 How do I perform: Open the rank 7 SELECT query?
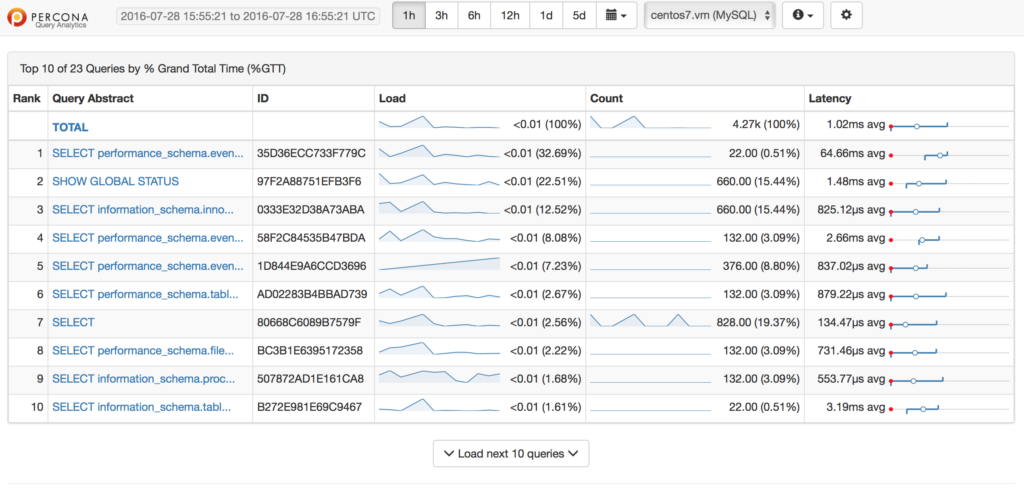(x=73, y=322)
